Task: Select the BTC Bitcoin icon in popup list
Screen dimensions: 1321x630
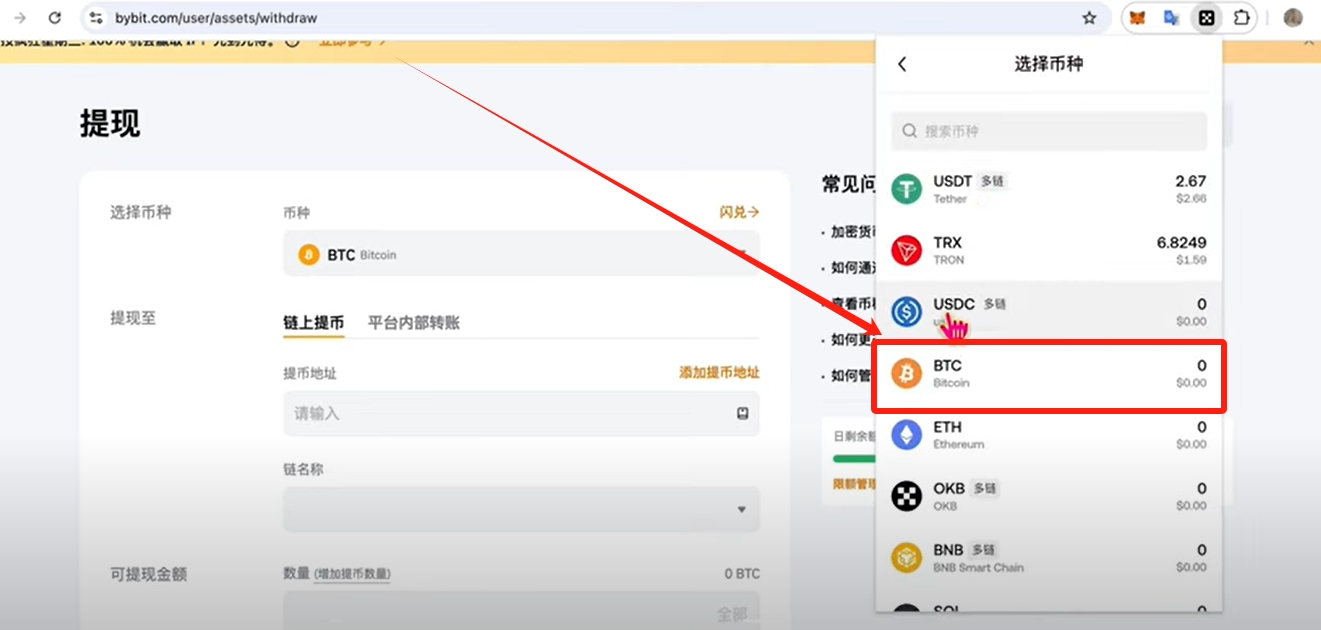Action: tap(907, 374)
